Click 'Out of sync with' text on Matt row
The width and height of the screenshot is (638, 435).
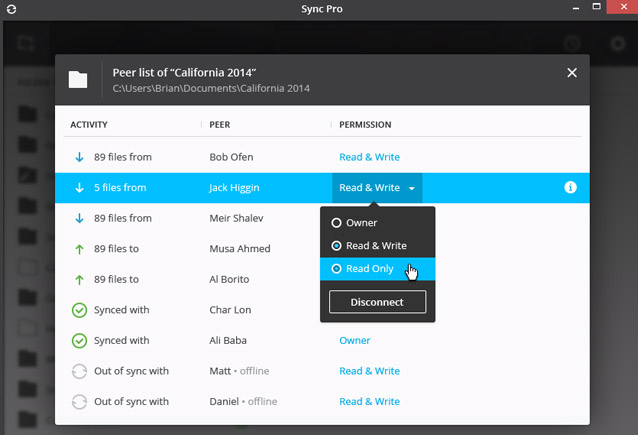[x=131, y=371]
